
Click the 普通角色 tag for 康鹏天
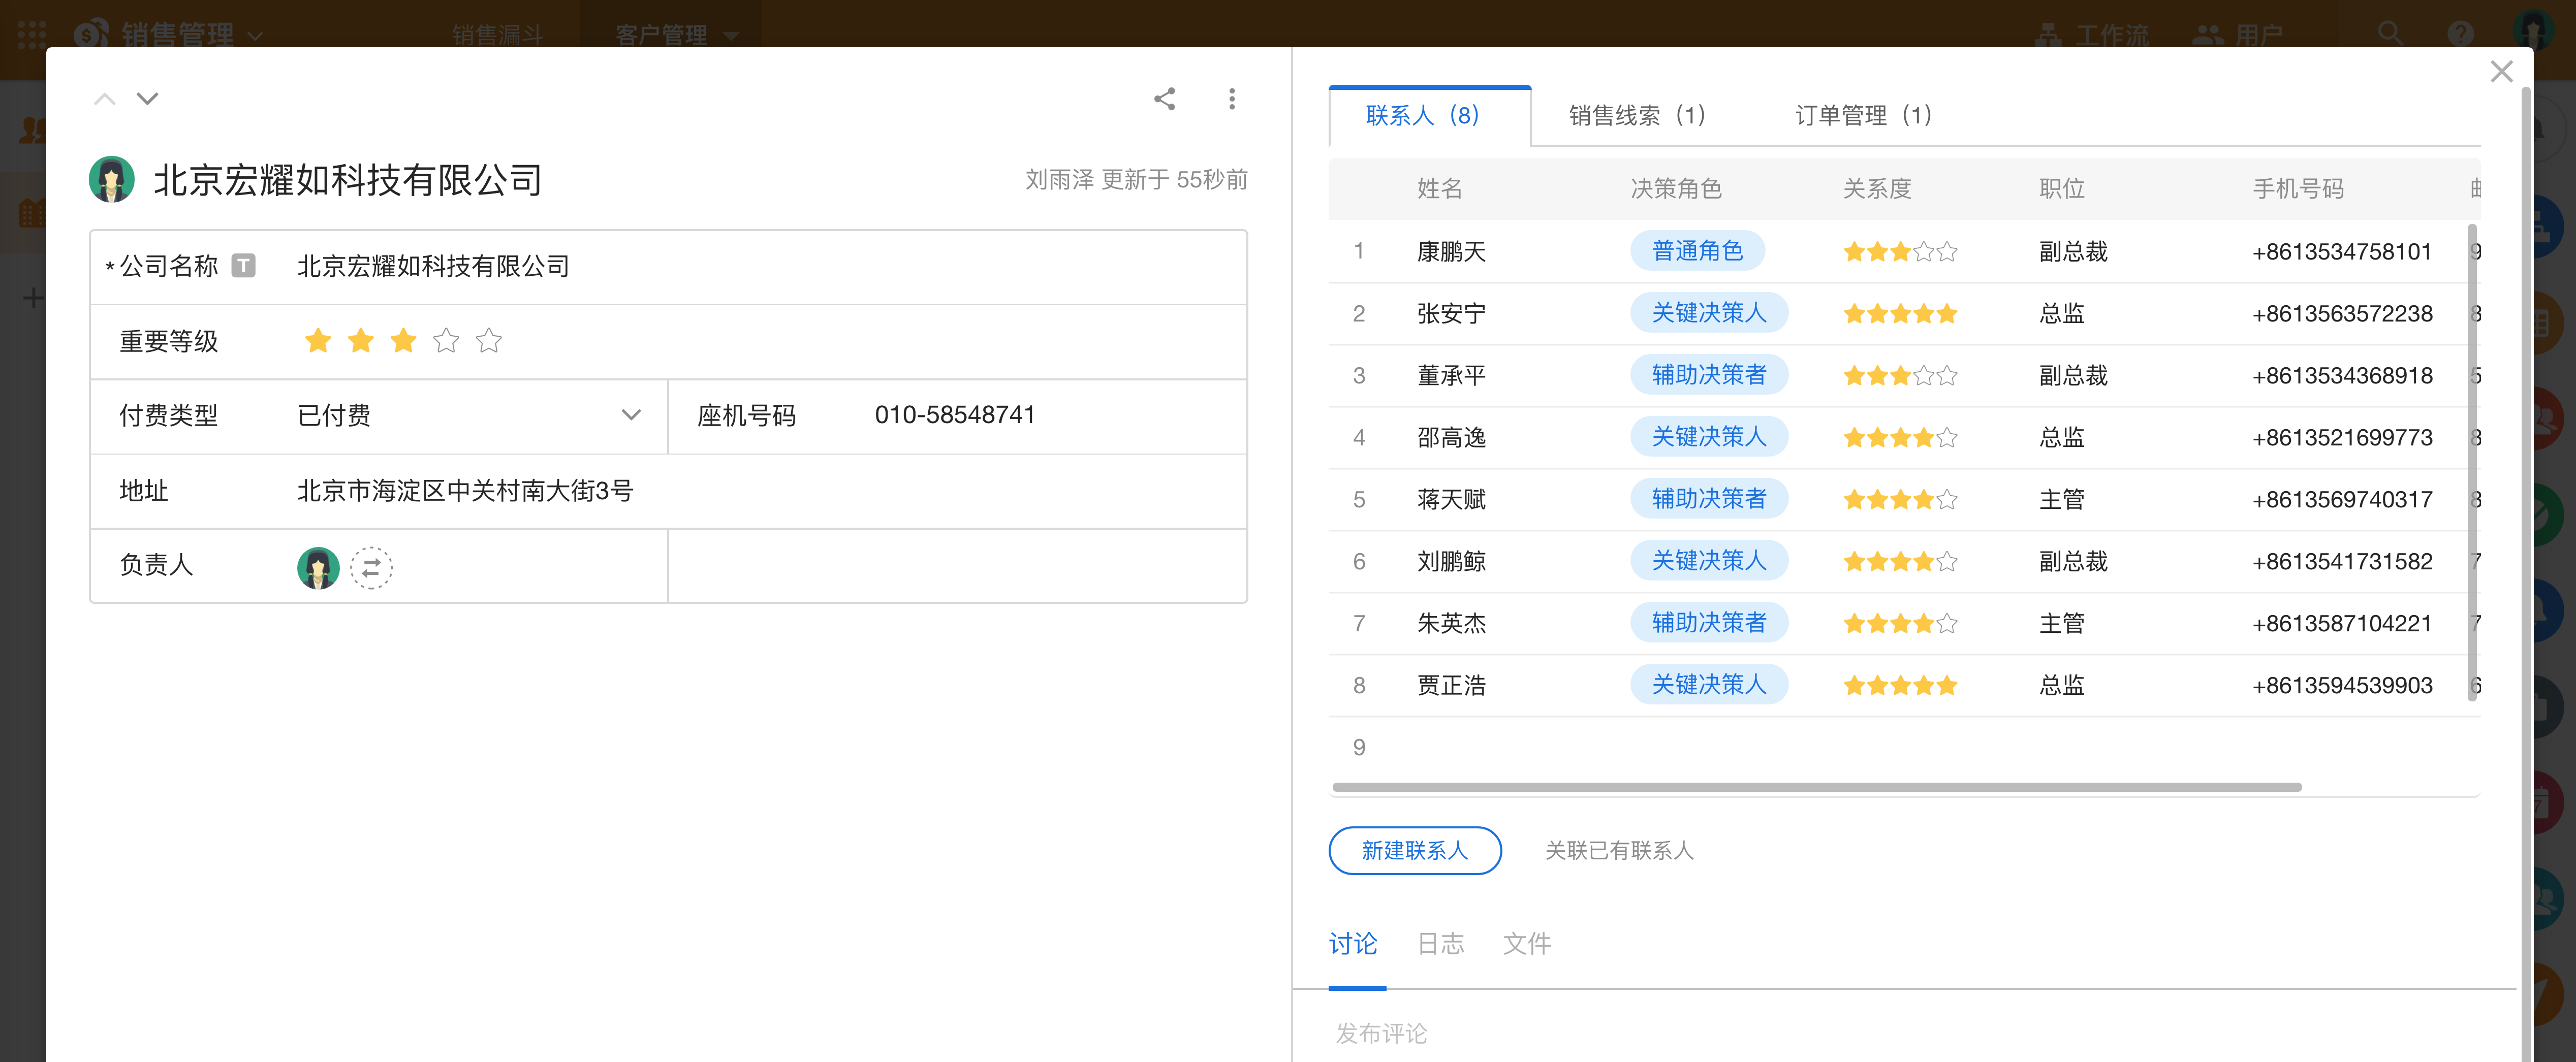pos(1697,251)
